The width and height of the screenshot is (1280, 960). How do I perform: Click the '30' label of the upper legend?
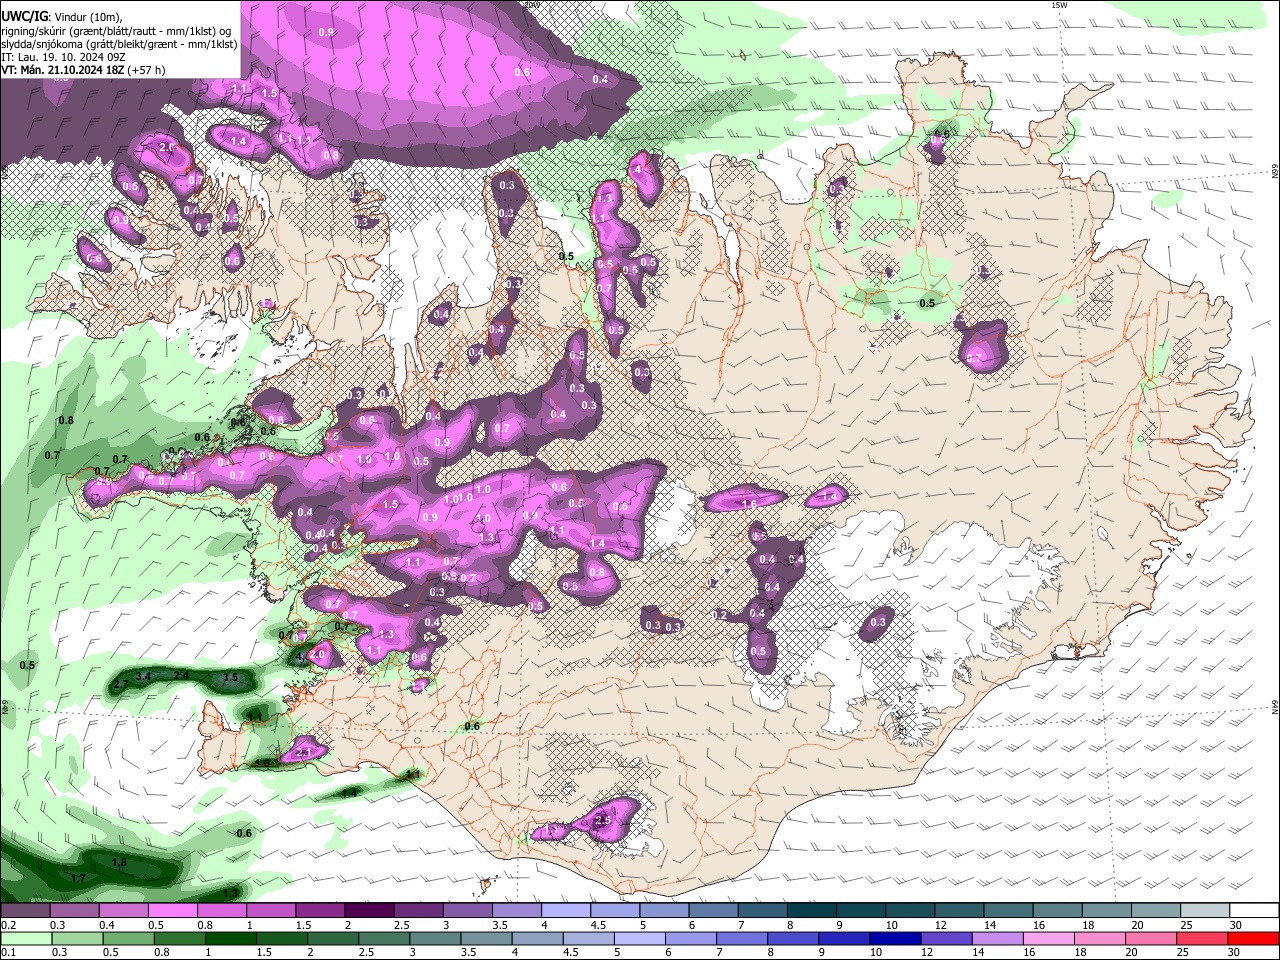coord(1236,925)
